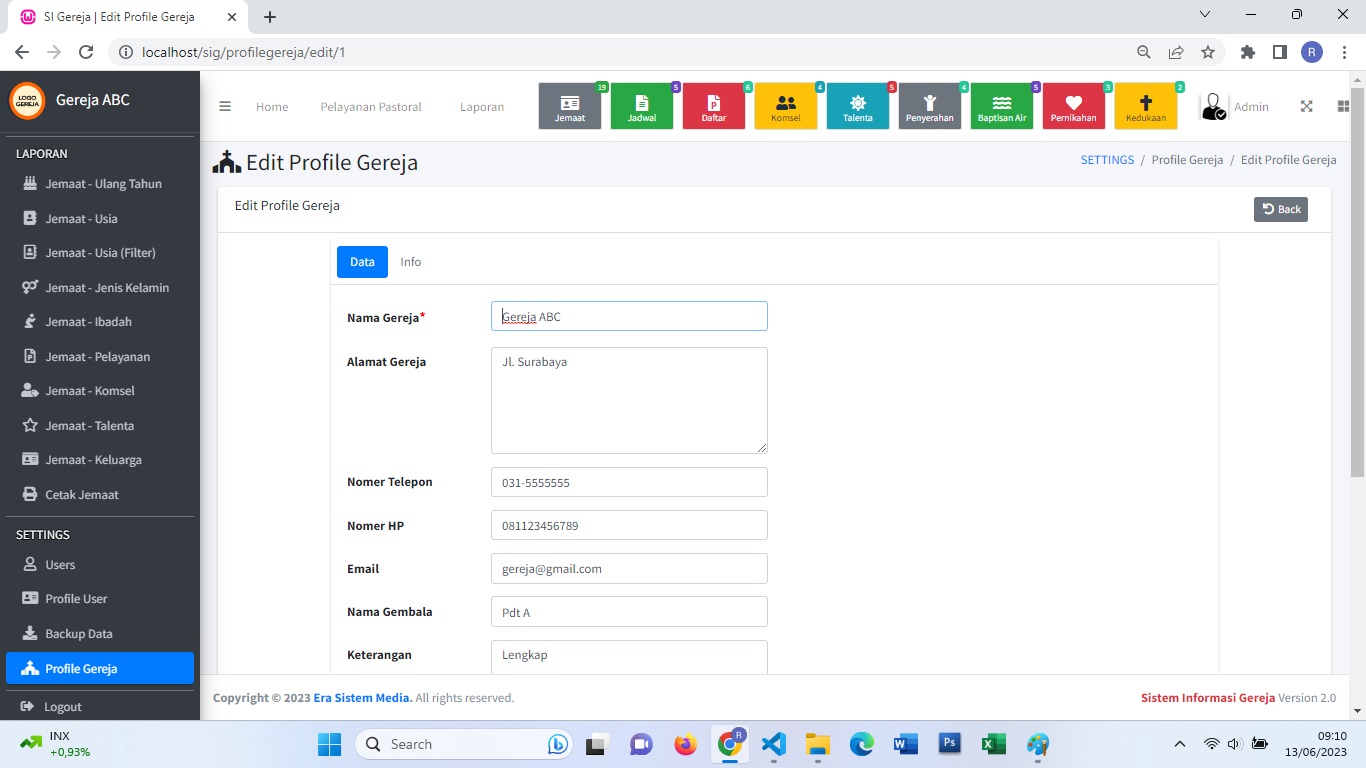This screenshot has width=1366, height=768.
Task: Focus the Nama Gereja input field
Action: [629, 317]
